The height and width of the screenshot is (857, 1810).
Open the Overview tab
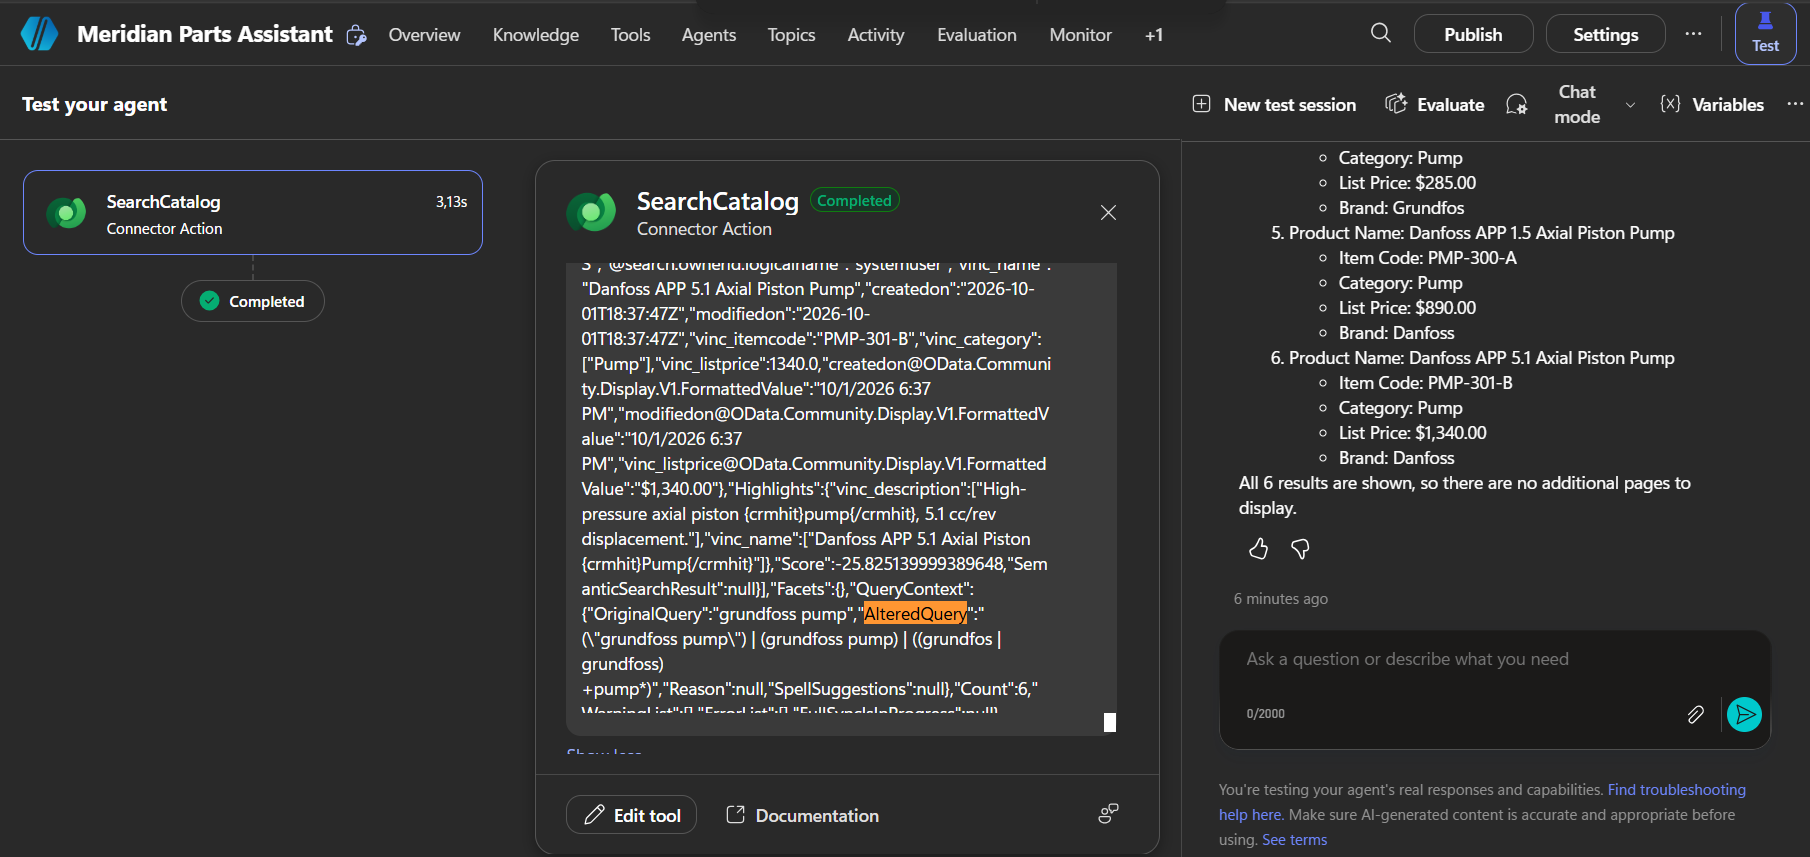424,35
